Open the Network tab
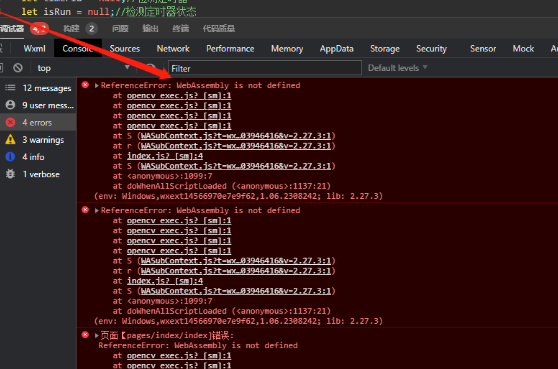 tap(173, 48)
